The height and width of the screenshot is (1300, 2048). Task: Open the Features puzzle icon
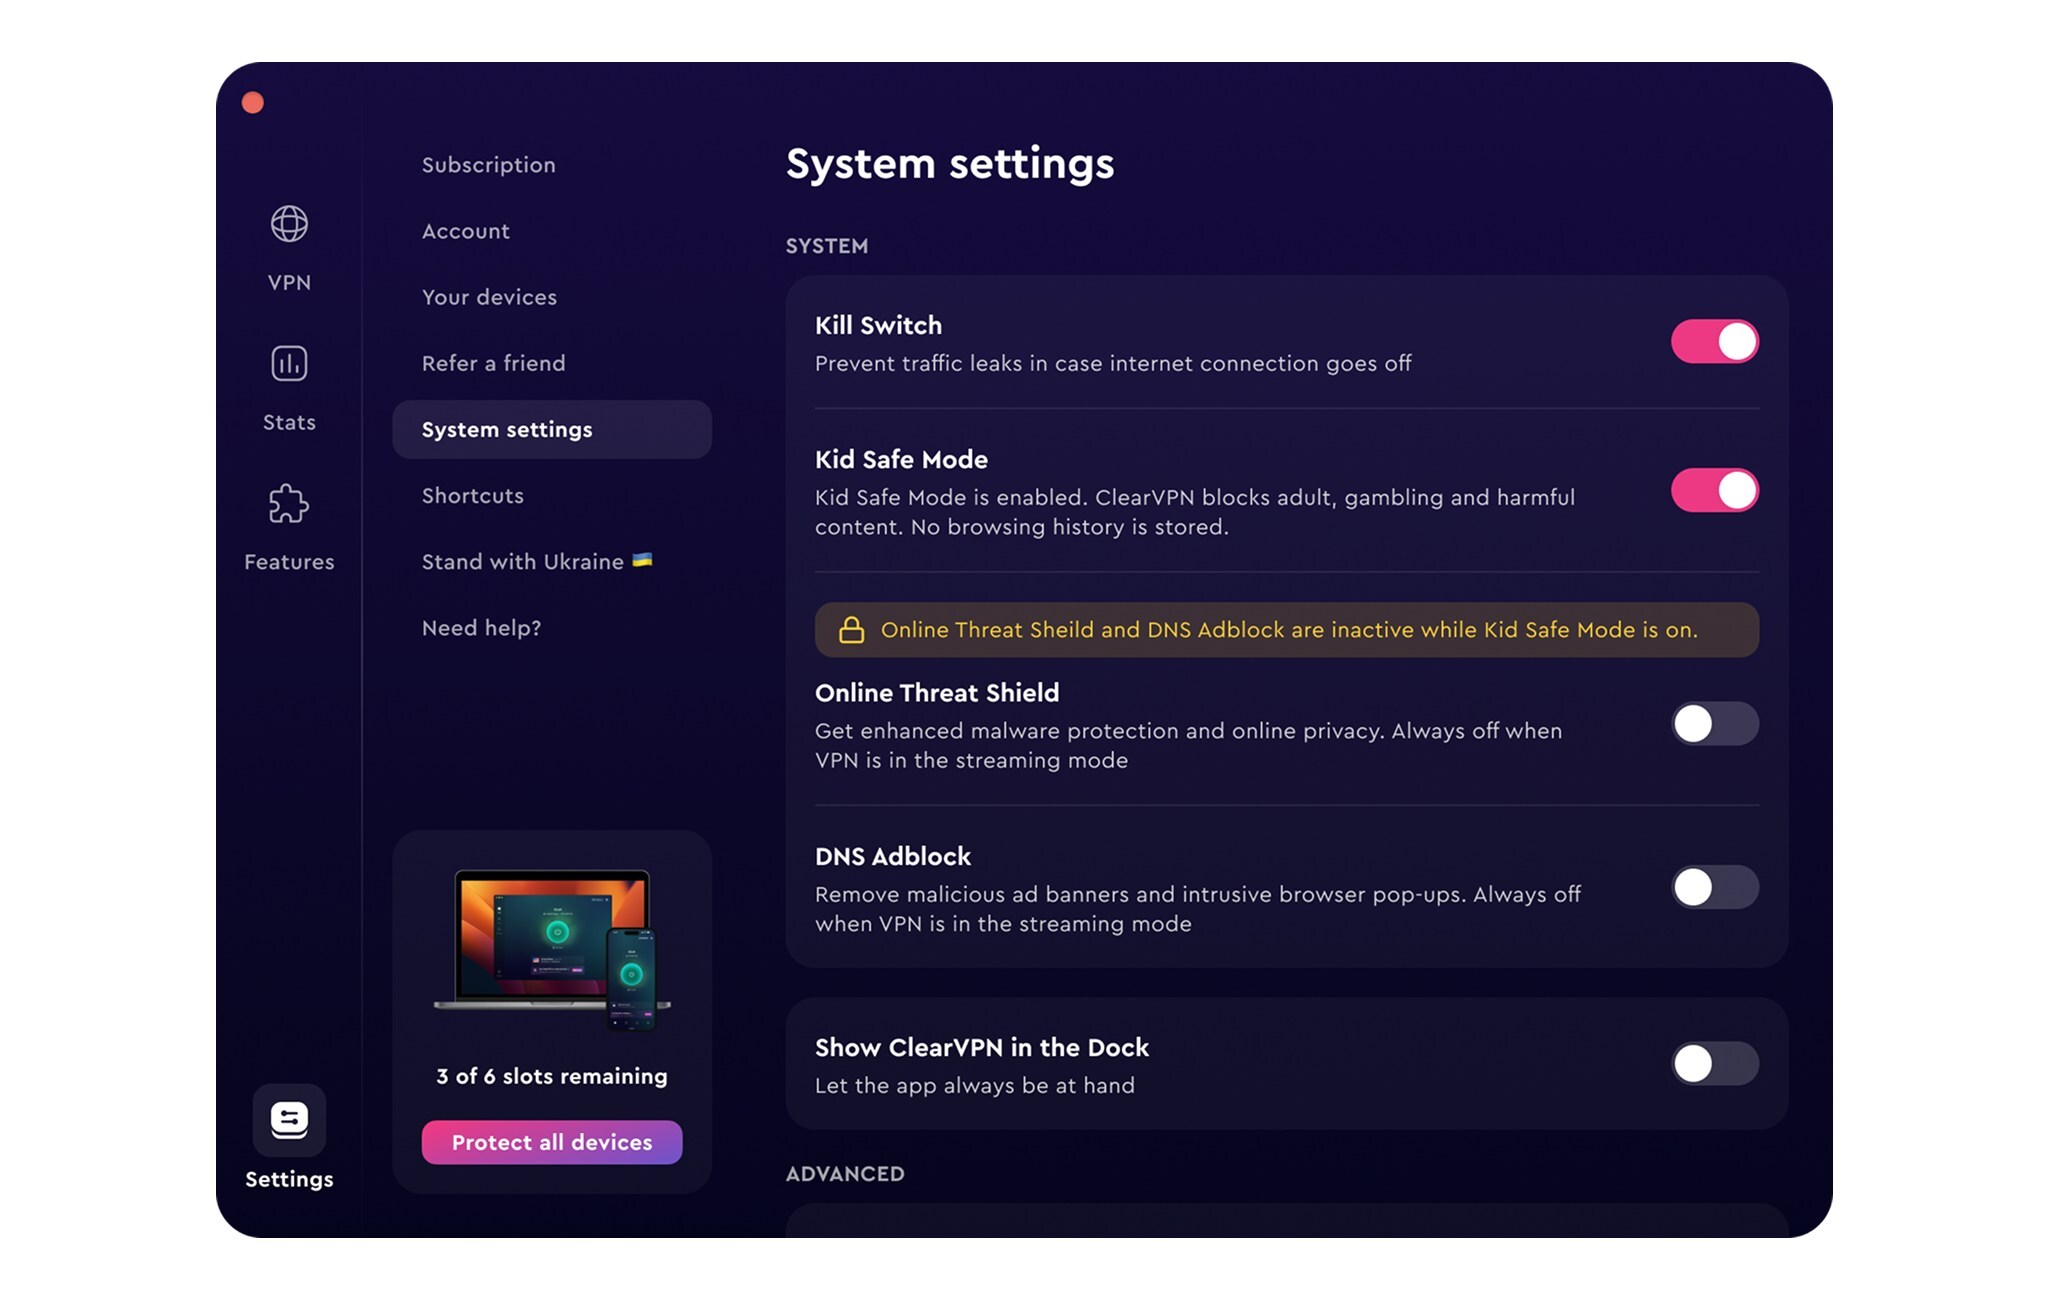coord(289,504)
